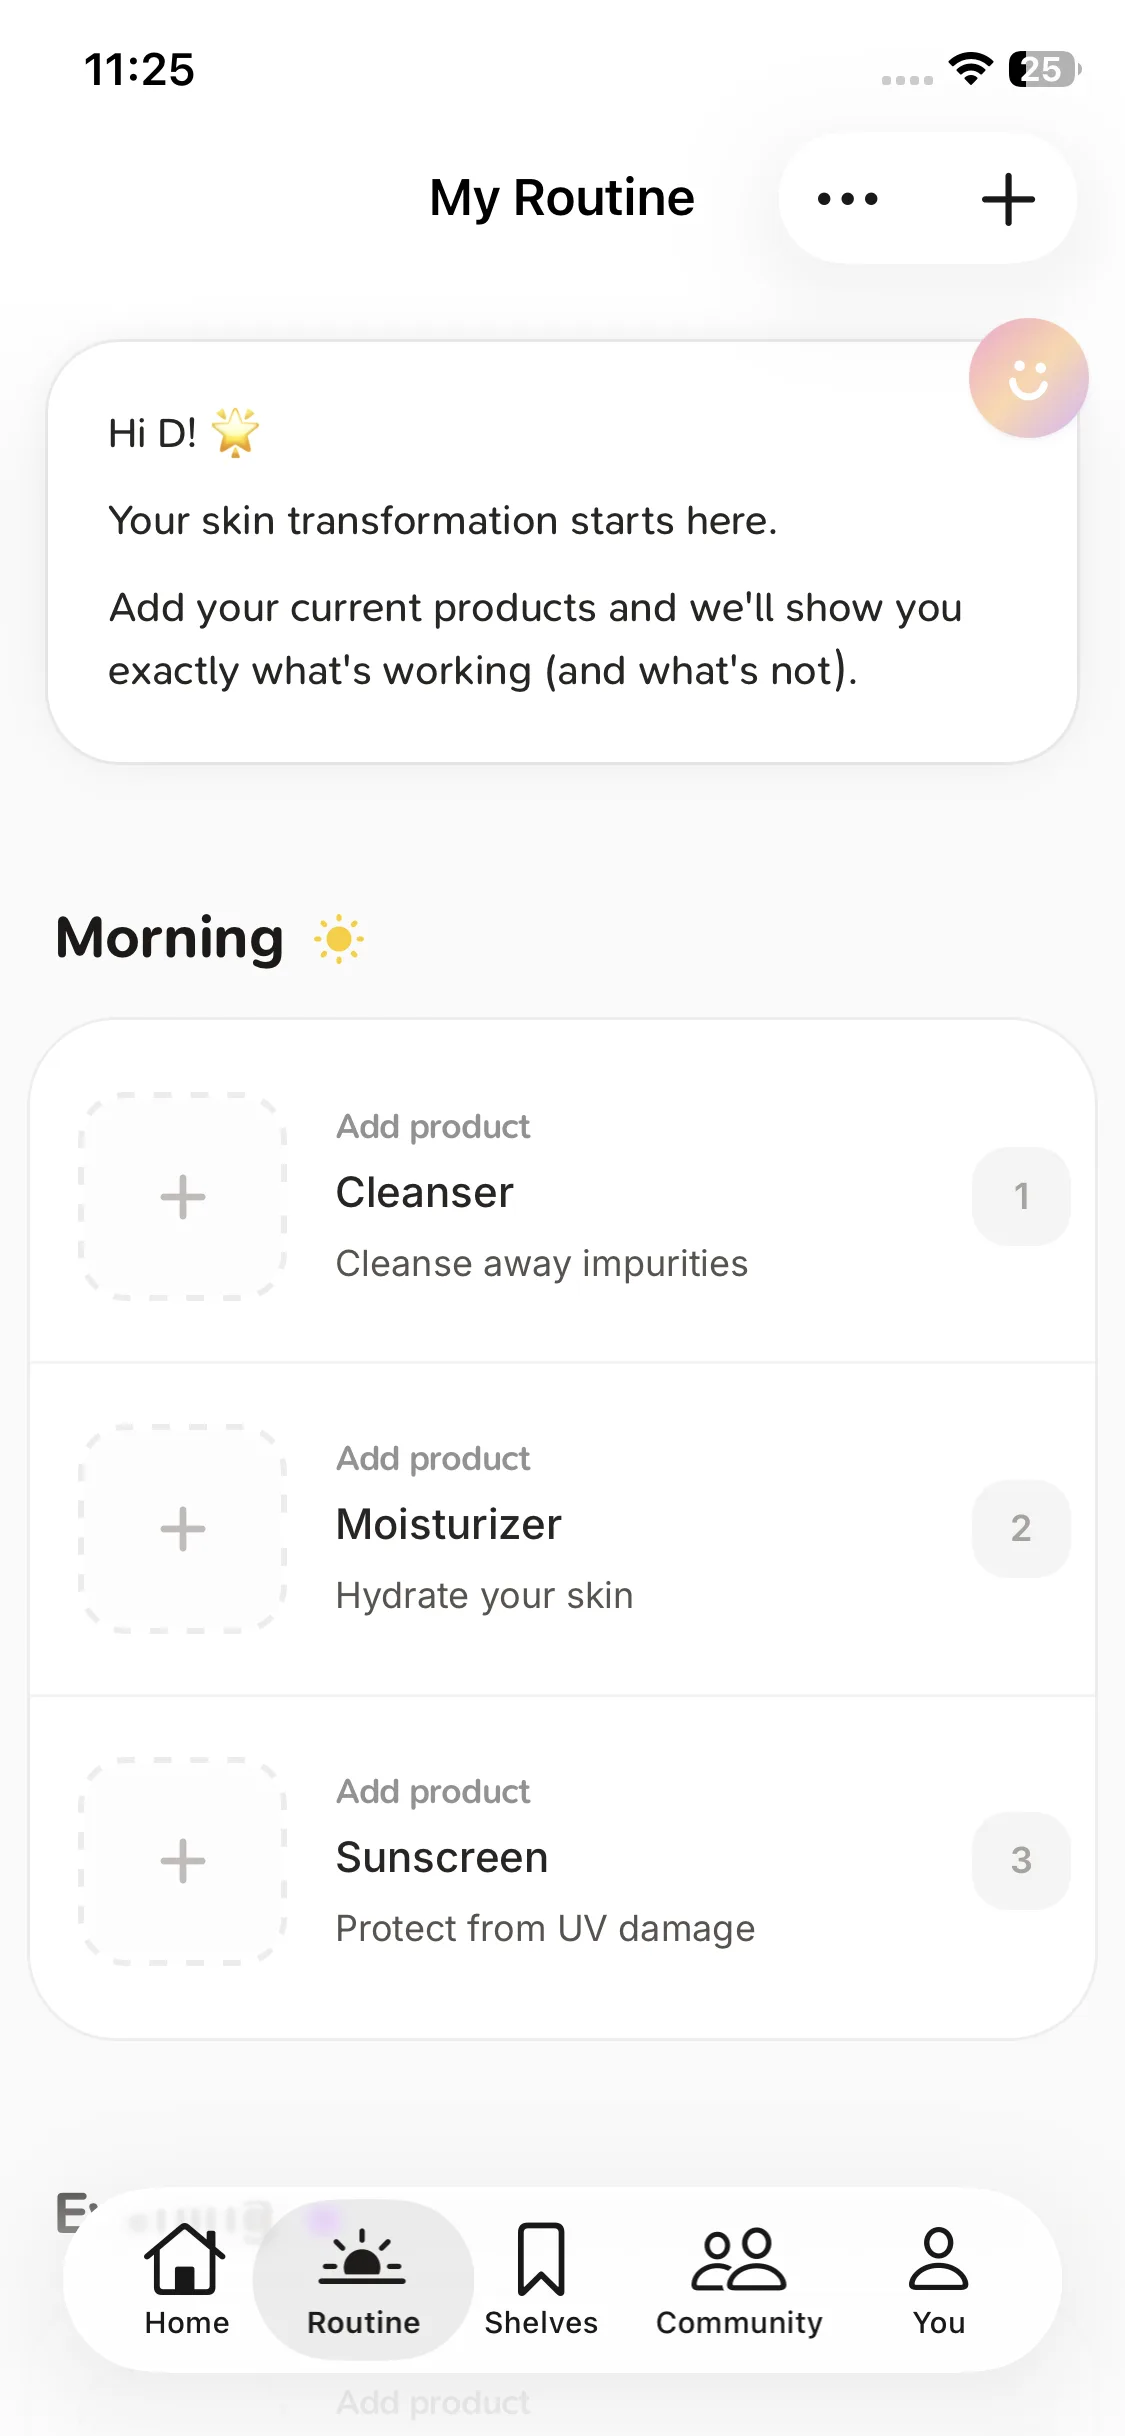
Task: Tap step number 3 badge for Sunscreen
Action: click(x=1021, y=1860)
